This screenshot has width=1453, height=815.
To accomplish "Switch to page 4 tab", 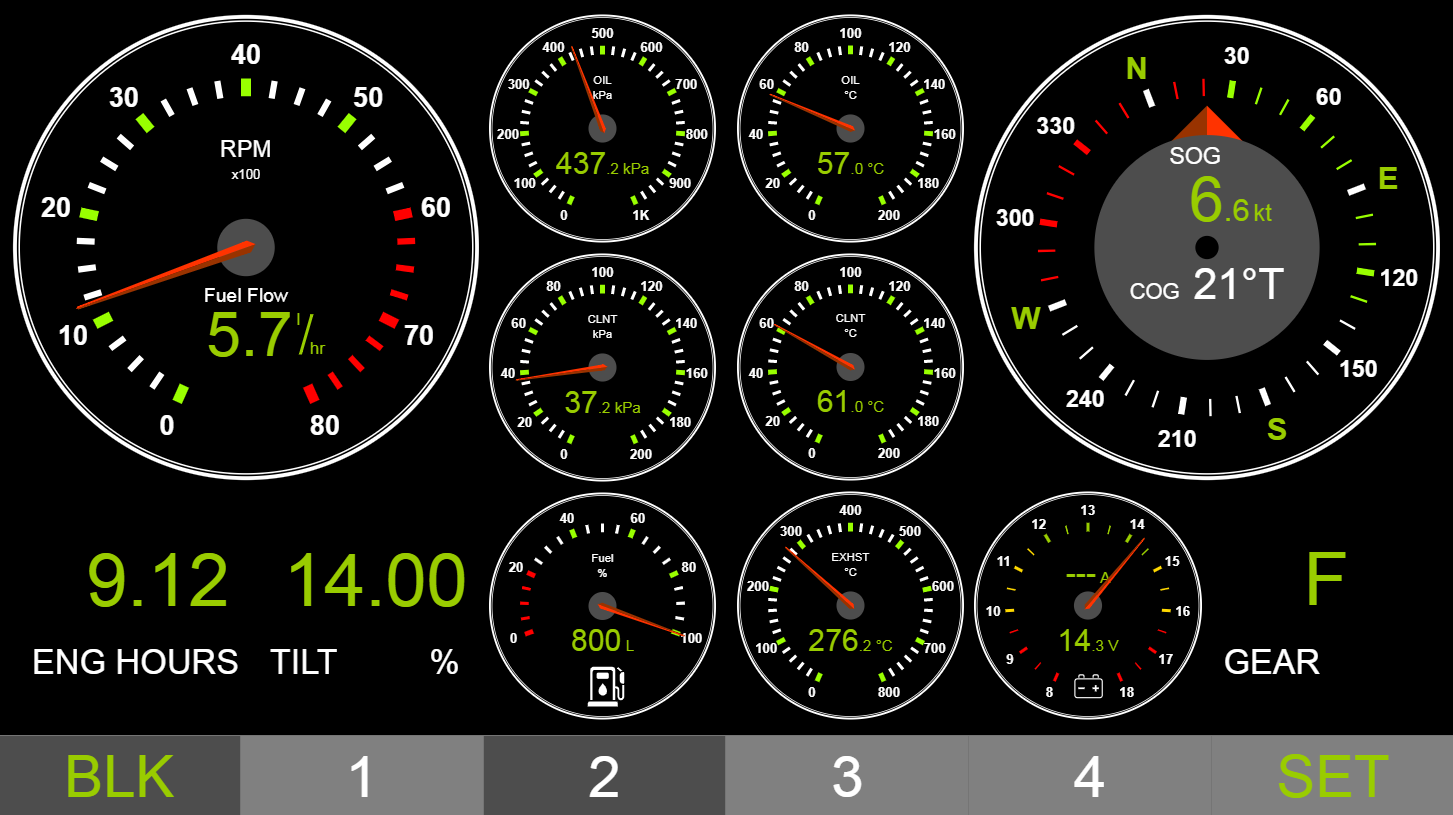I will 1089,776.
